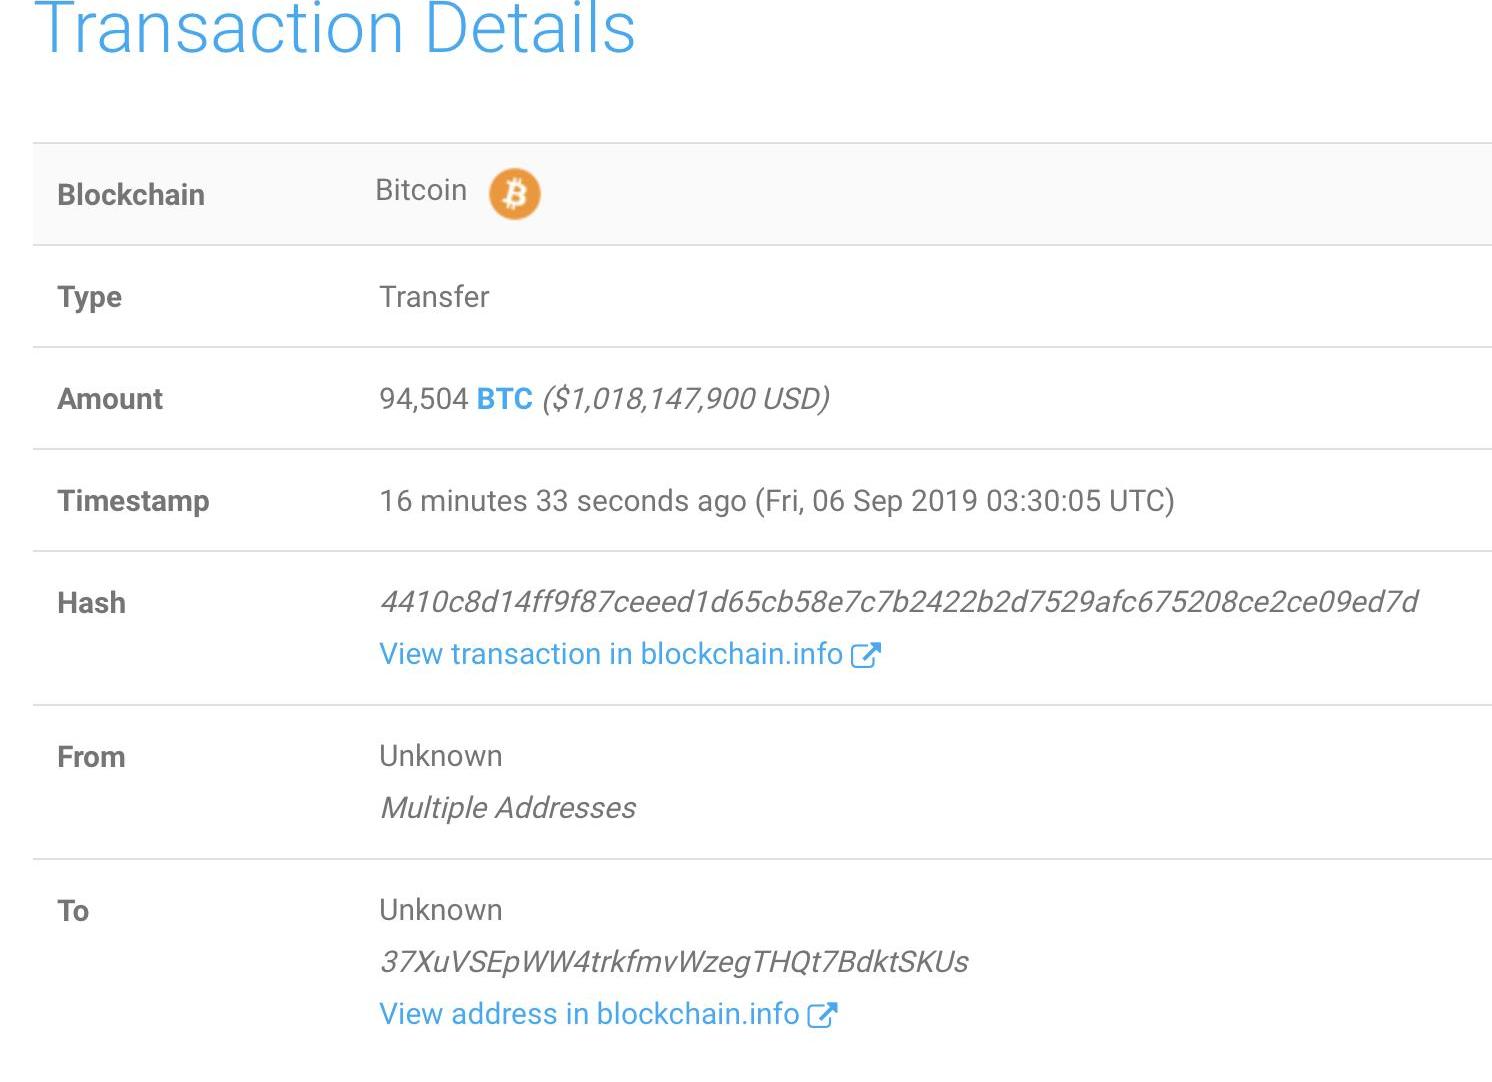The height and width of the screenshot is (1082, 1492).
Task: Click the blue BTC currency link
Action: click(x=504, y=399)
